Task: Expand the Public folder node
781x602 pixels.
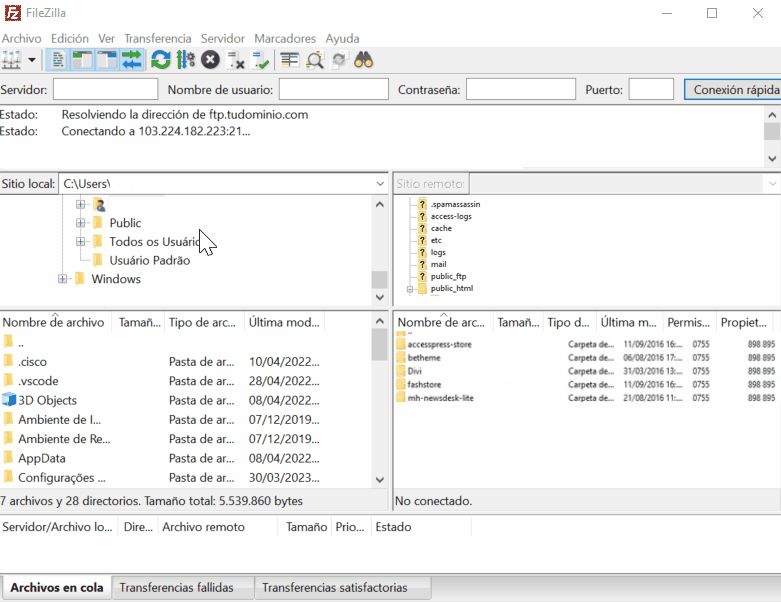Action: point(80,223)
